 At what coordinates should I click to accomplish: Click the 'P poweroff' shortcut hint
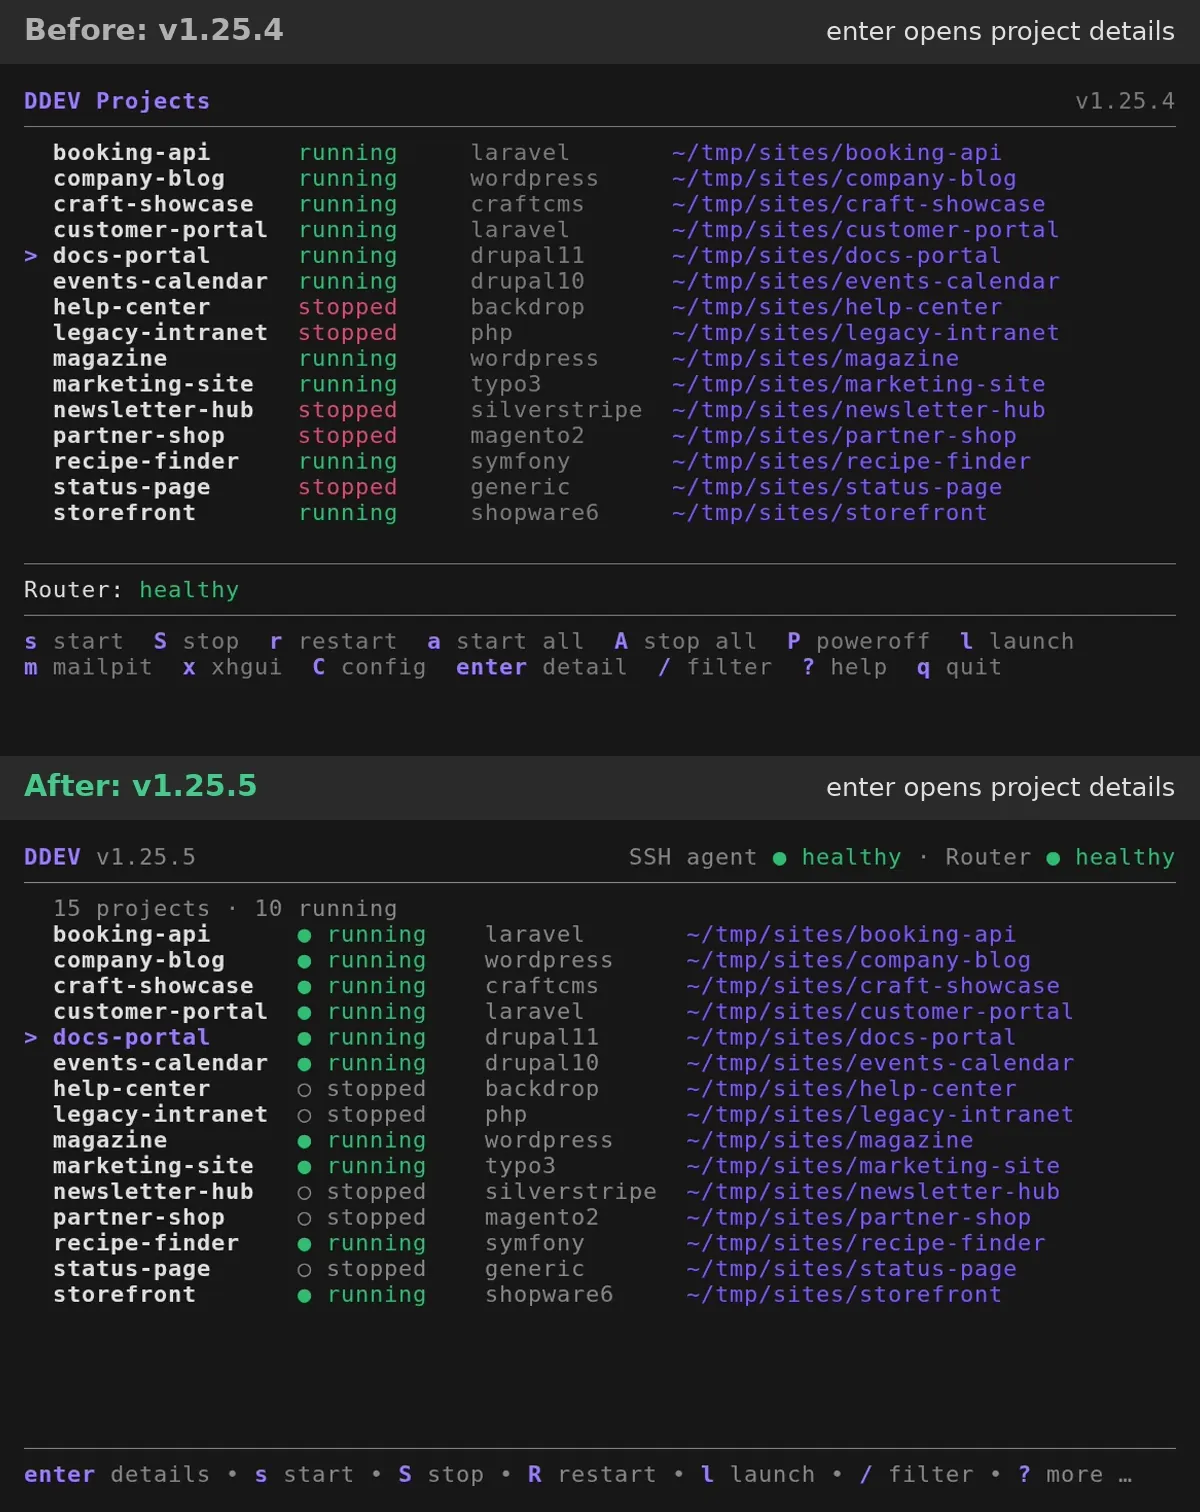click(x=858, y=641)
